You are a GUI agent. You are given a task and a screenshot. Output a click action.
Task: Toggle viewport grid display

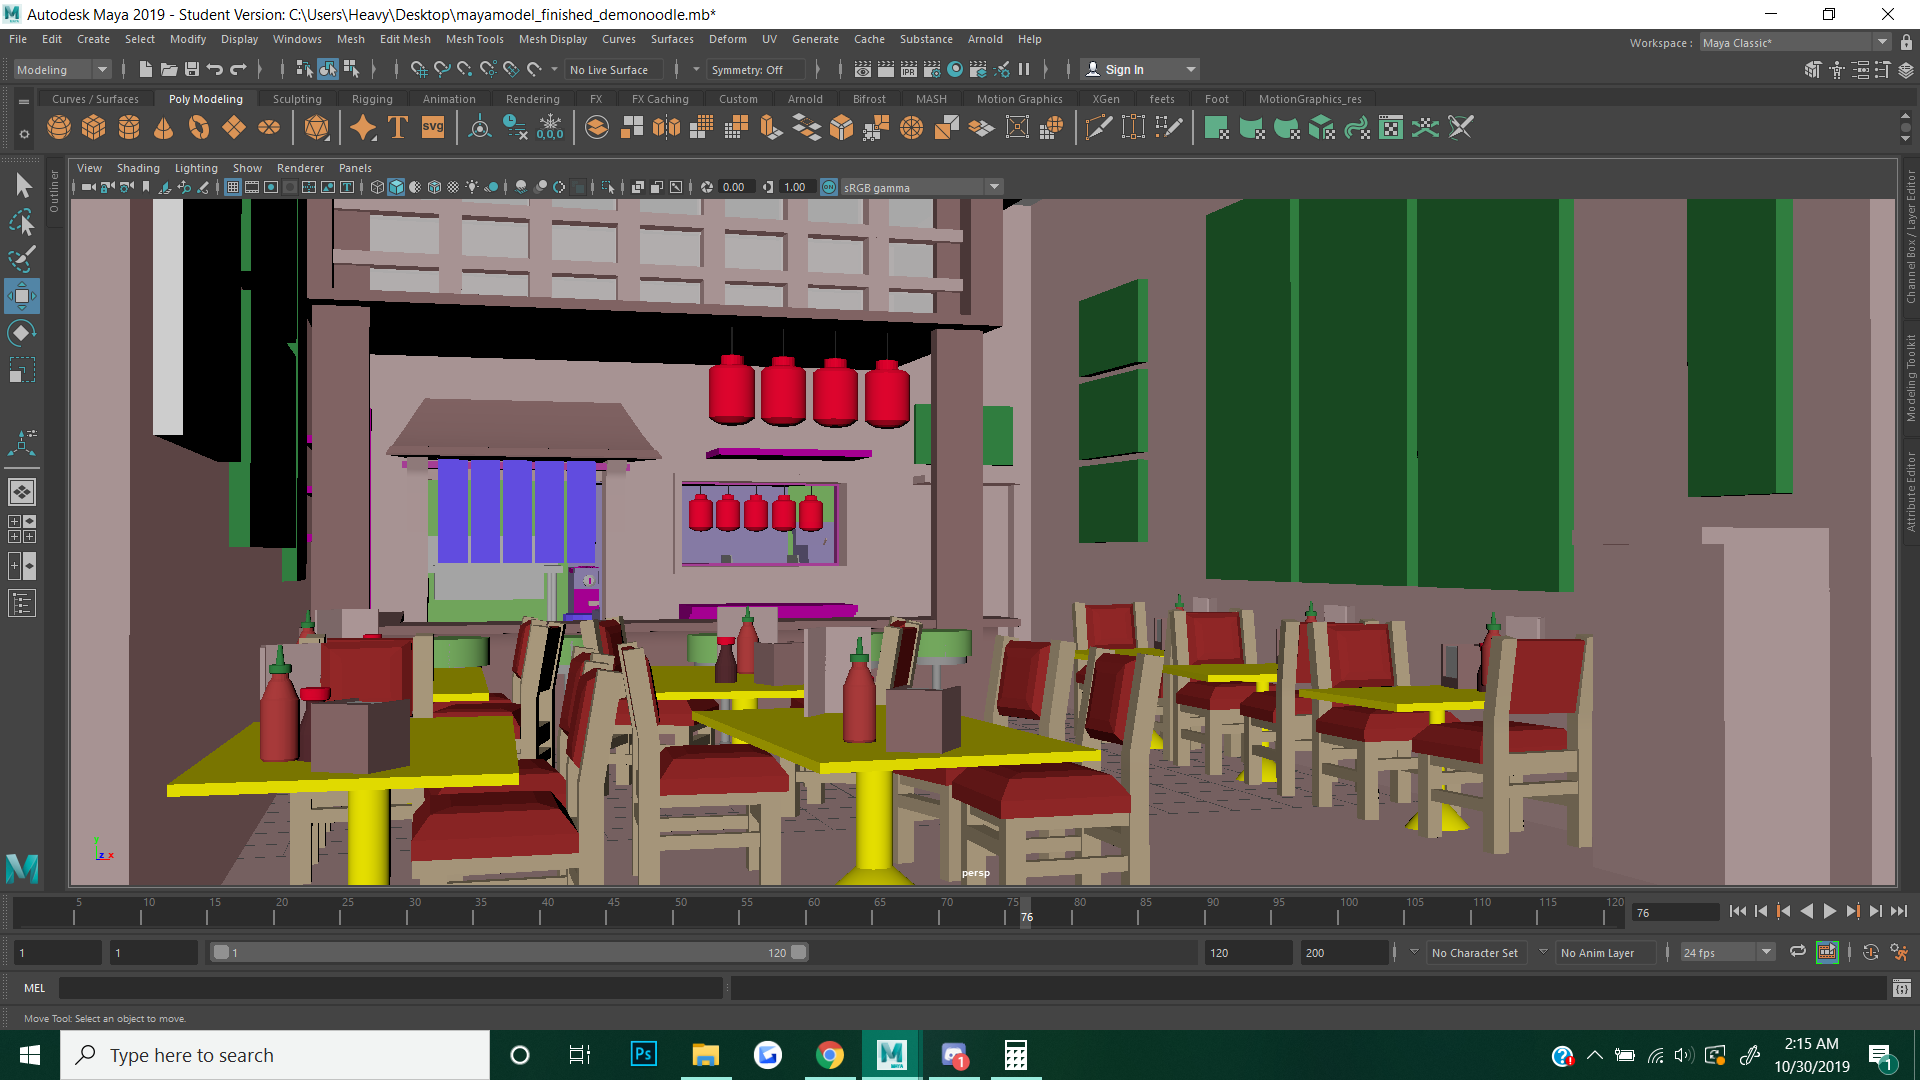pyautogui.click(x=232, y=187)
